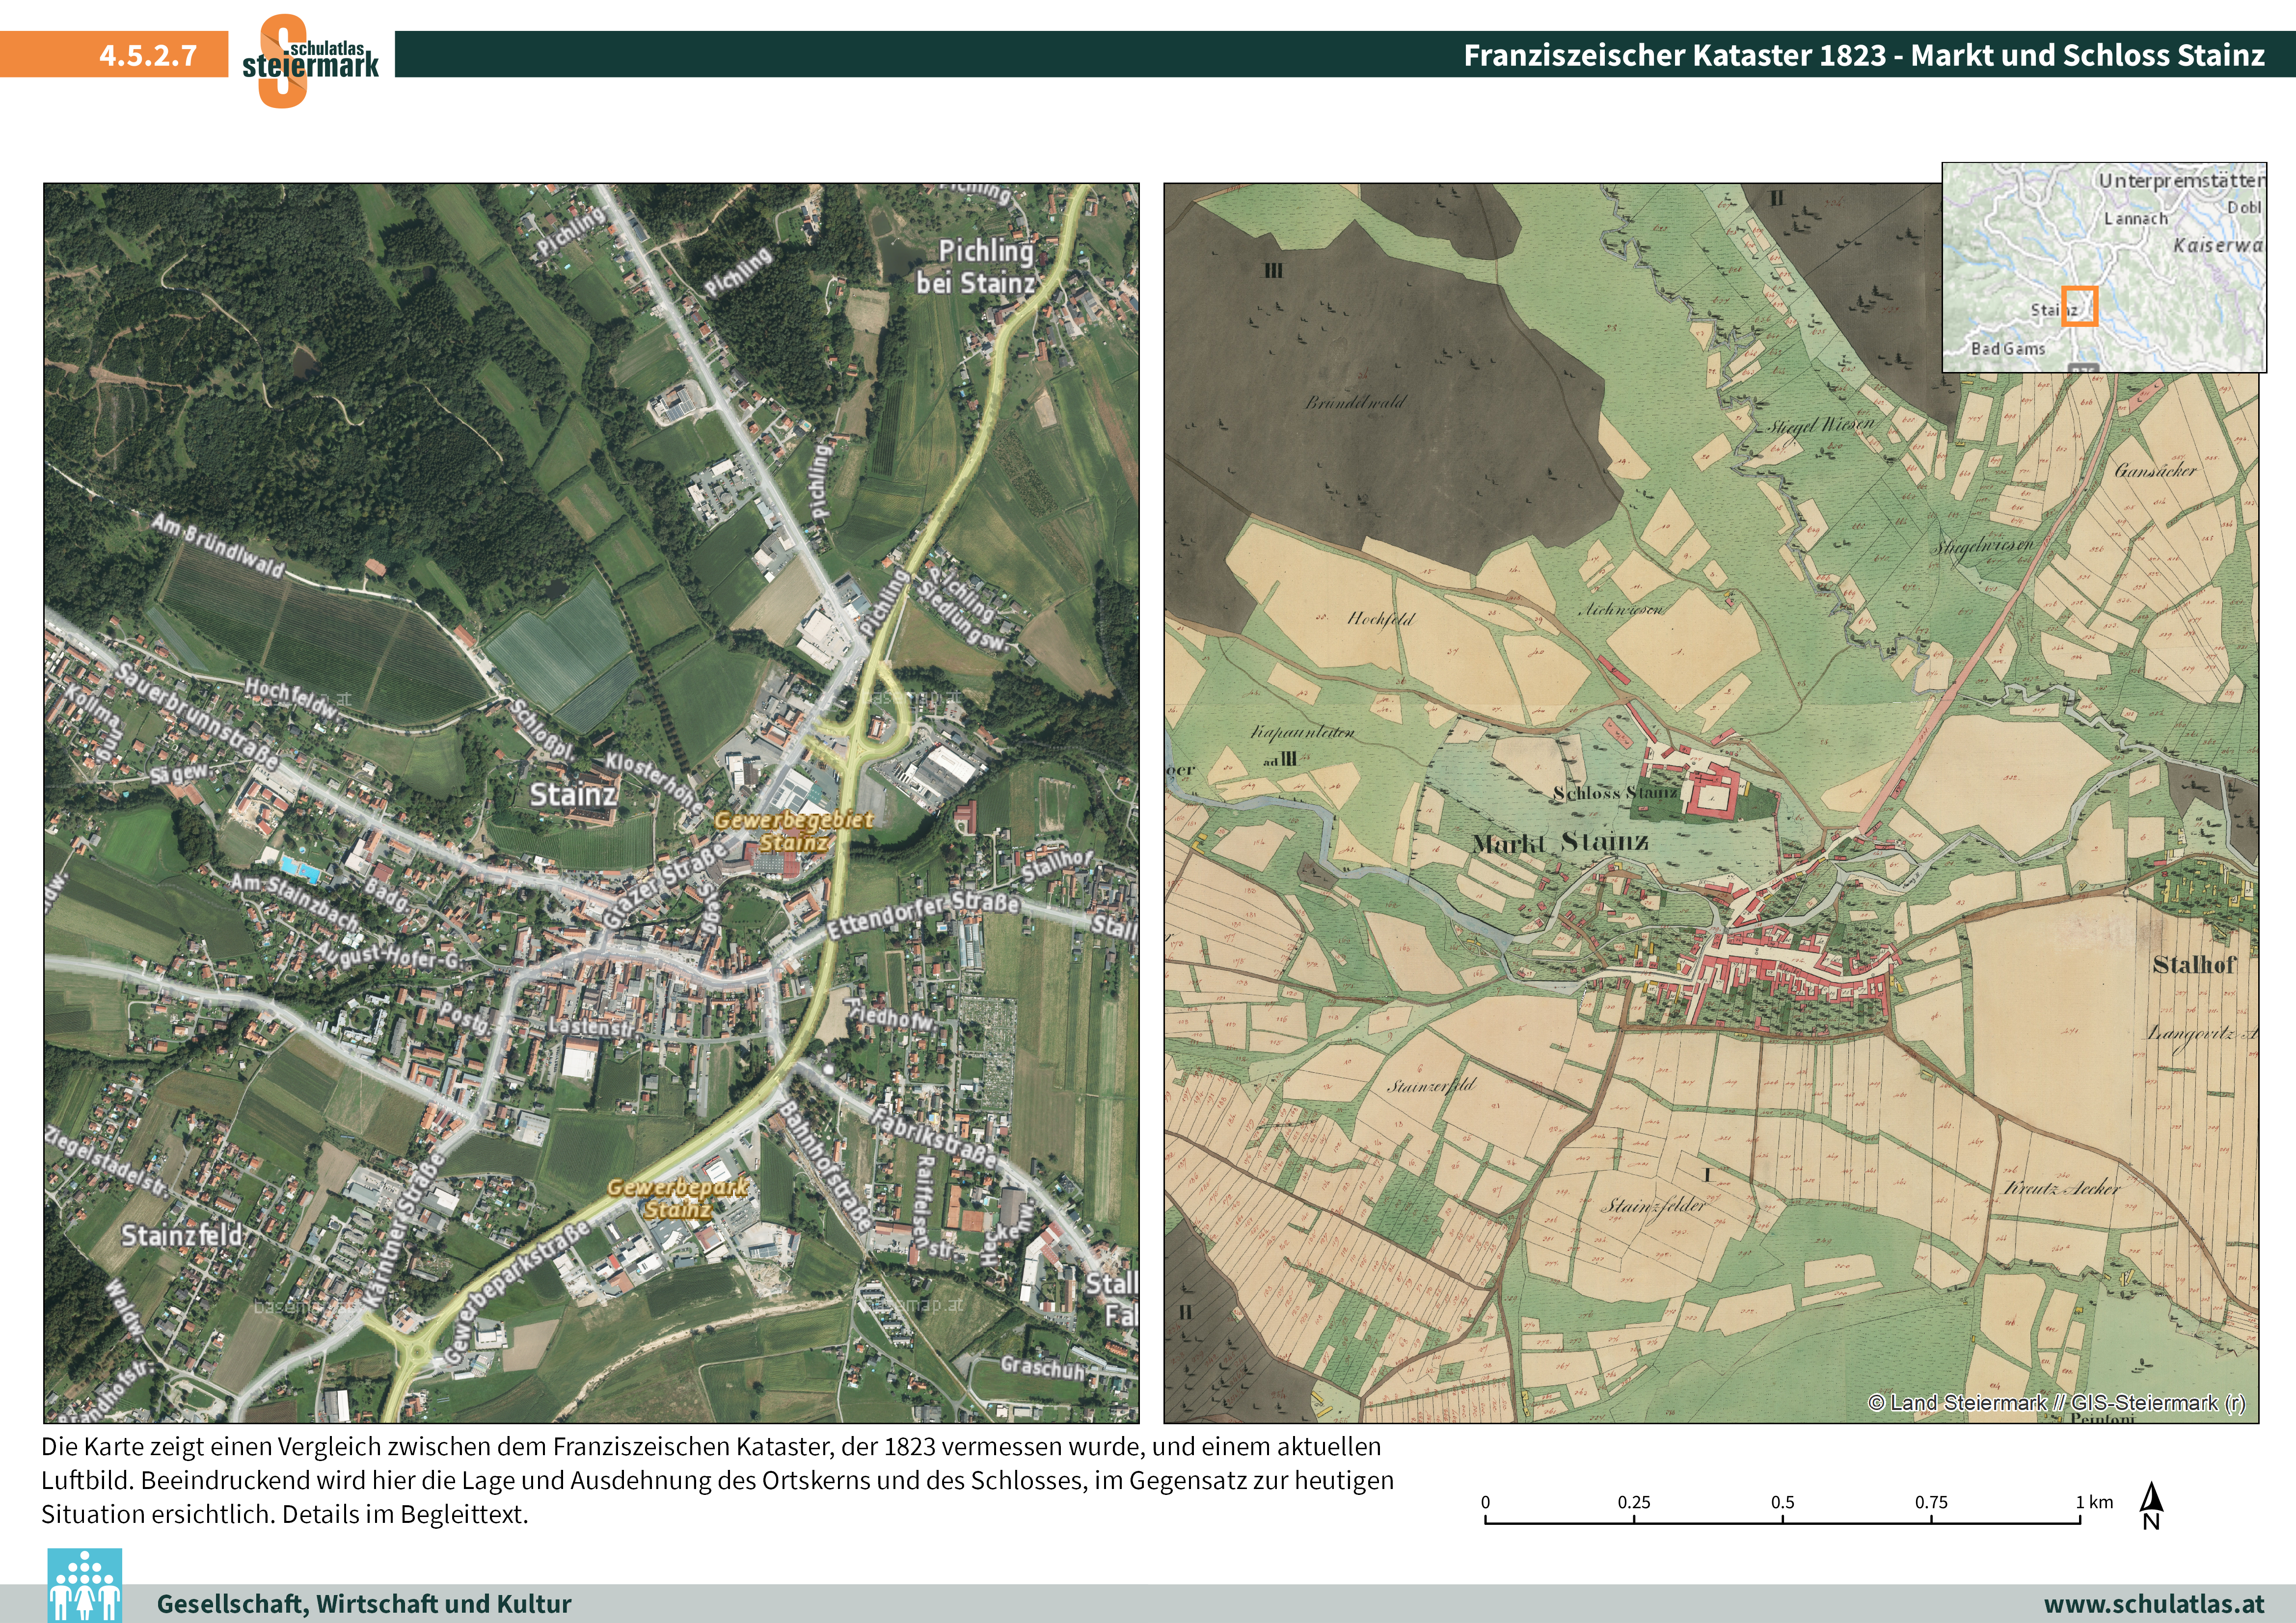Click the orange 4.5.2.7 section tab

pos(147,55)
